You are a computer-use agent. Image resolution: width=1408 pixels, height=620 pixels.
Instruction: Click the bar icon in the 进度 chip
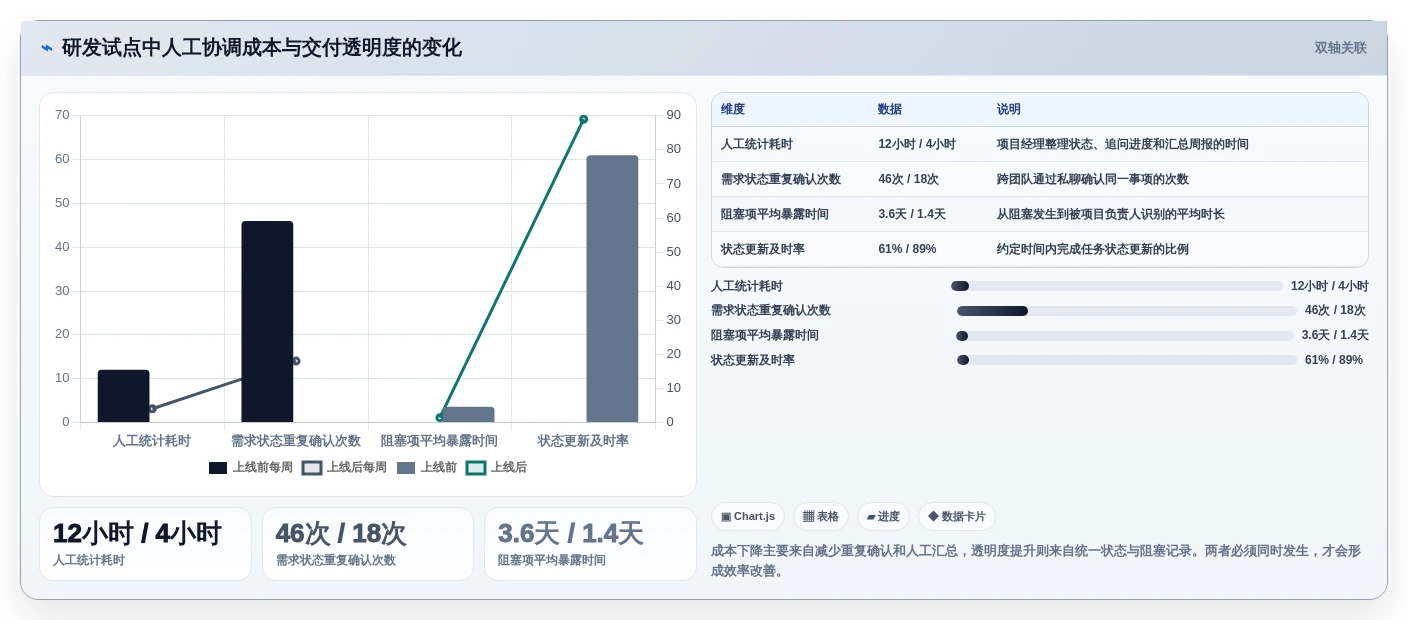(871, 517)
